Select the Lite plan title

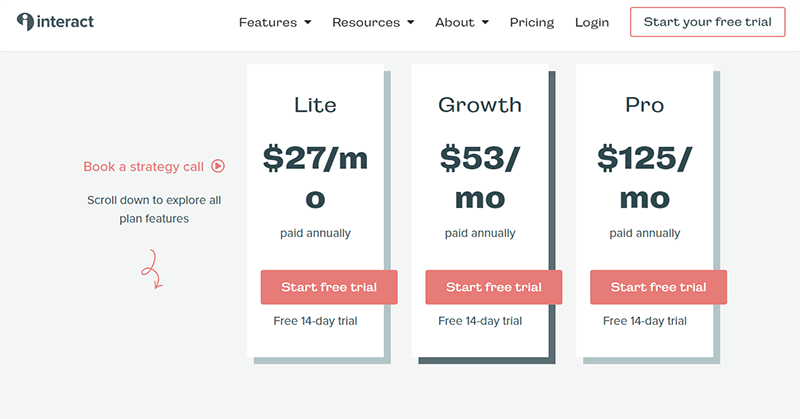click(x=315, y=105)
